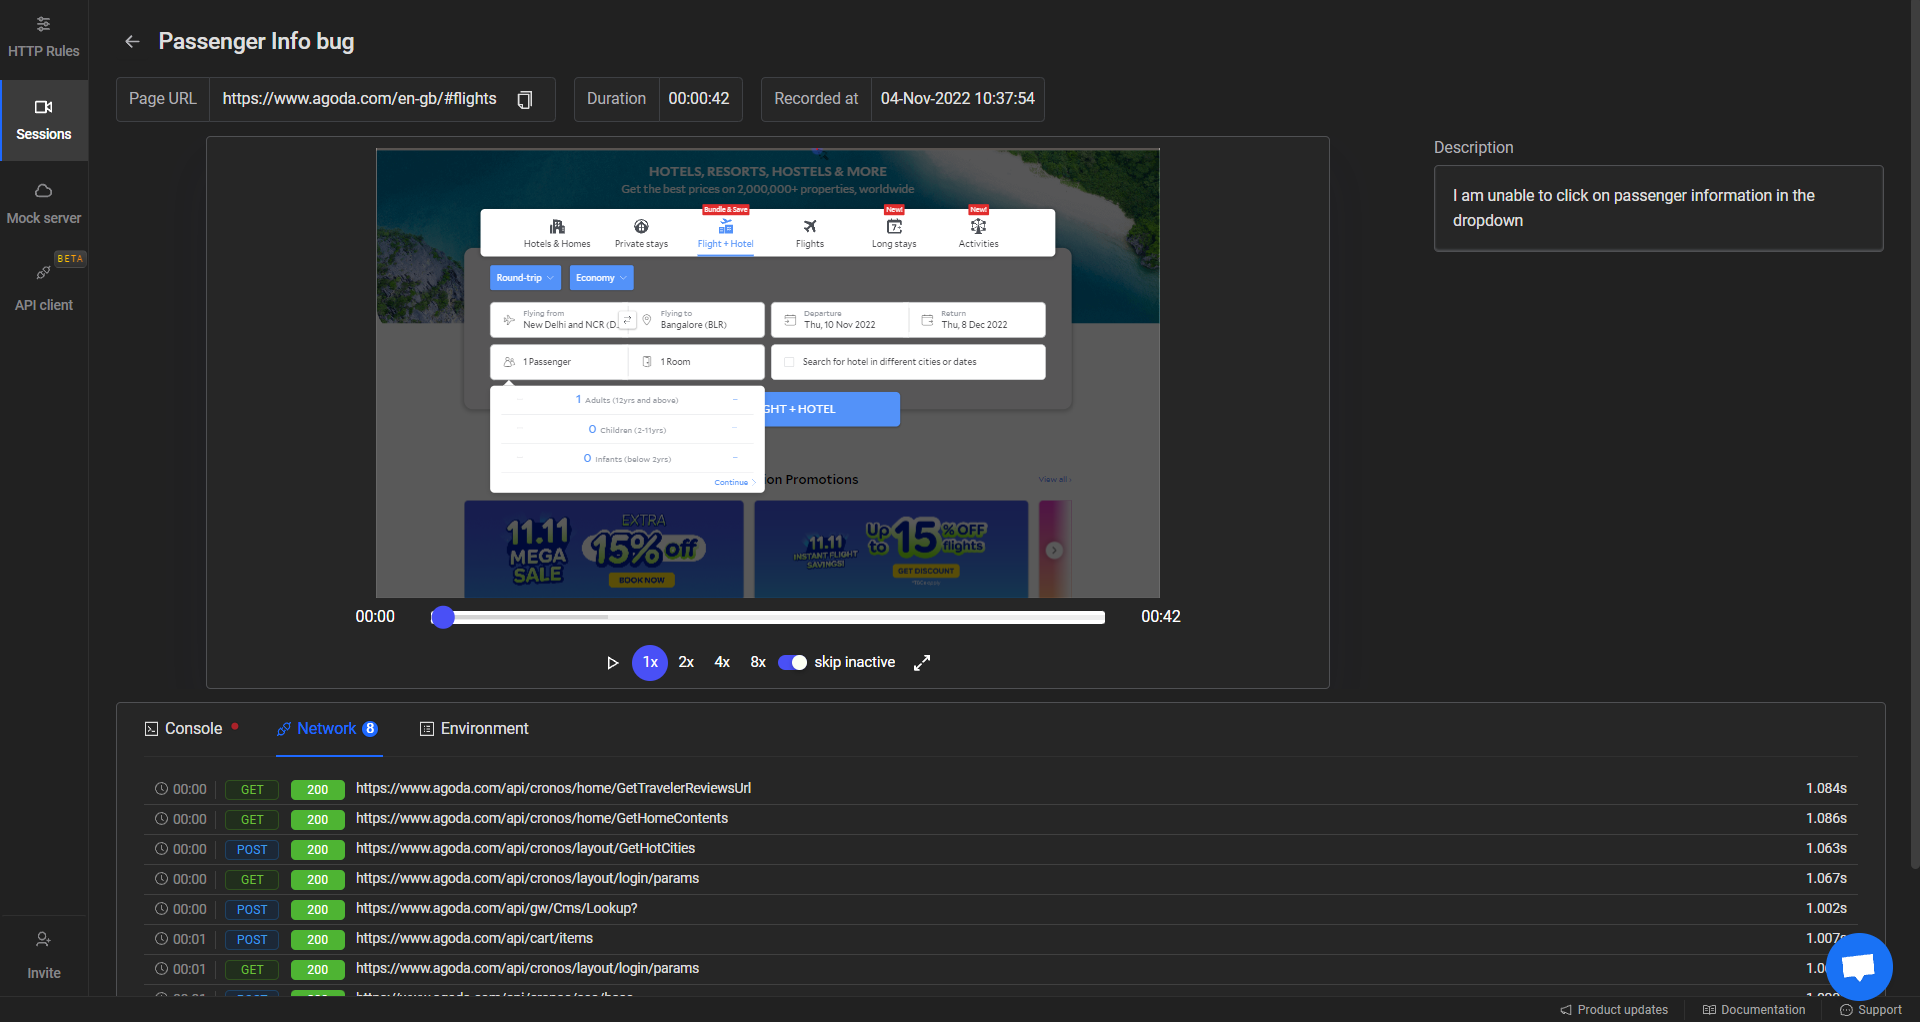Click Hotels & Homes icon in recording
This screenshot has height=1022, width=1920.
coord(557,233)
